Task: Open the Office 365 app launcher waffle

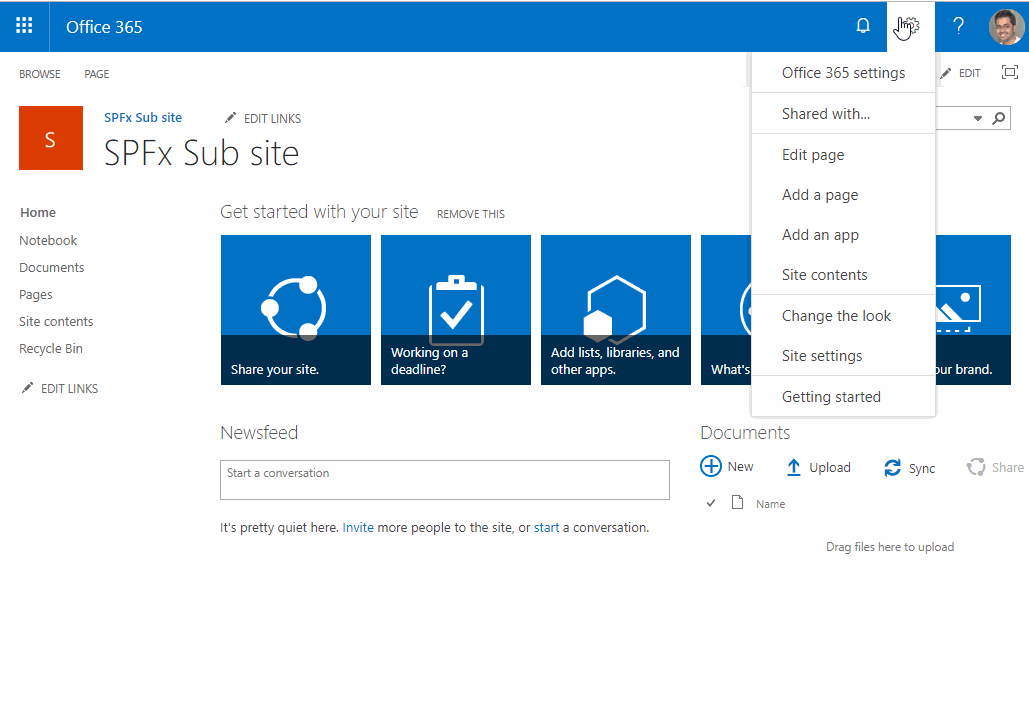Action: pos(24,26)
